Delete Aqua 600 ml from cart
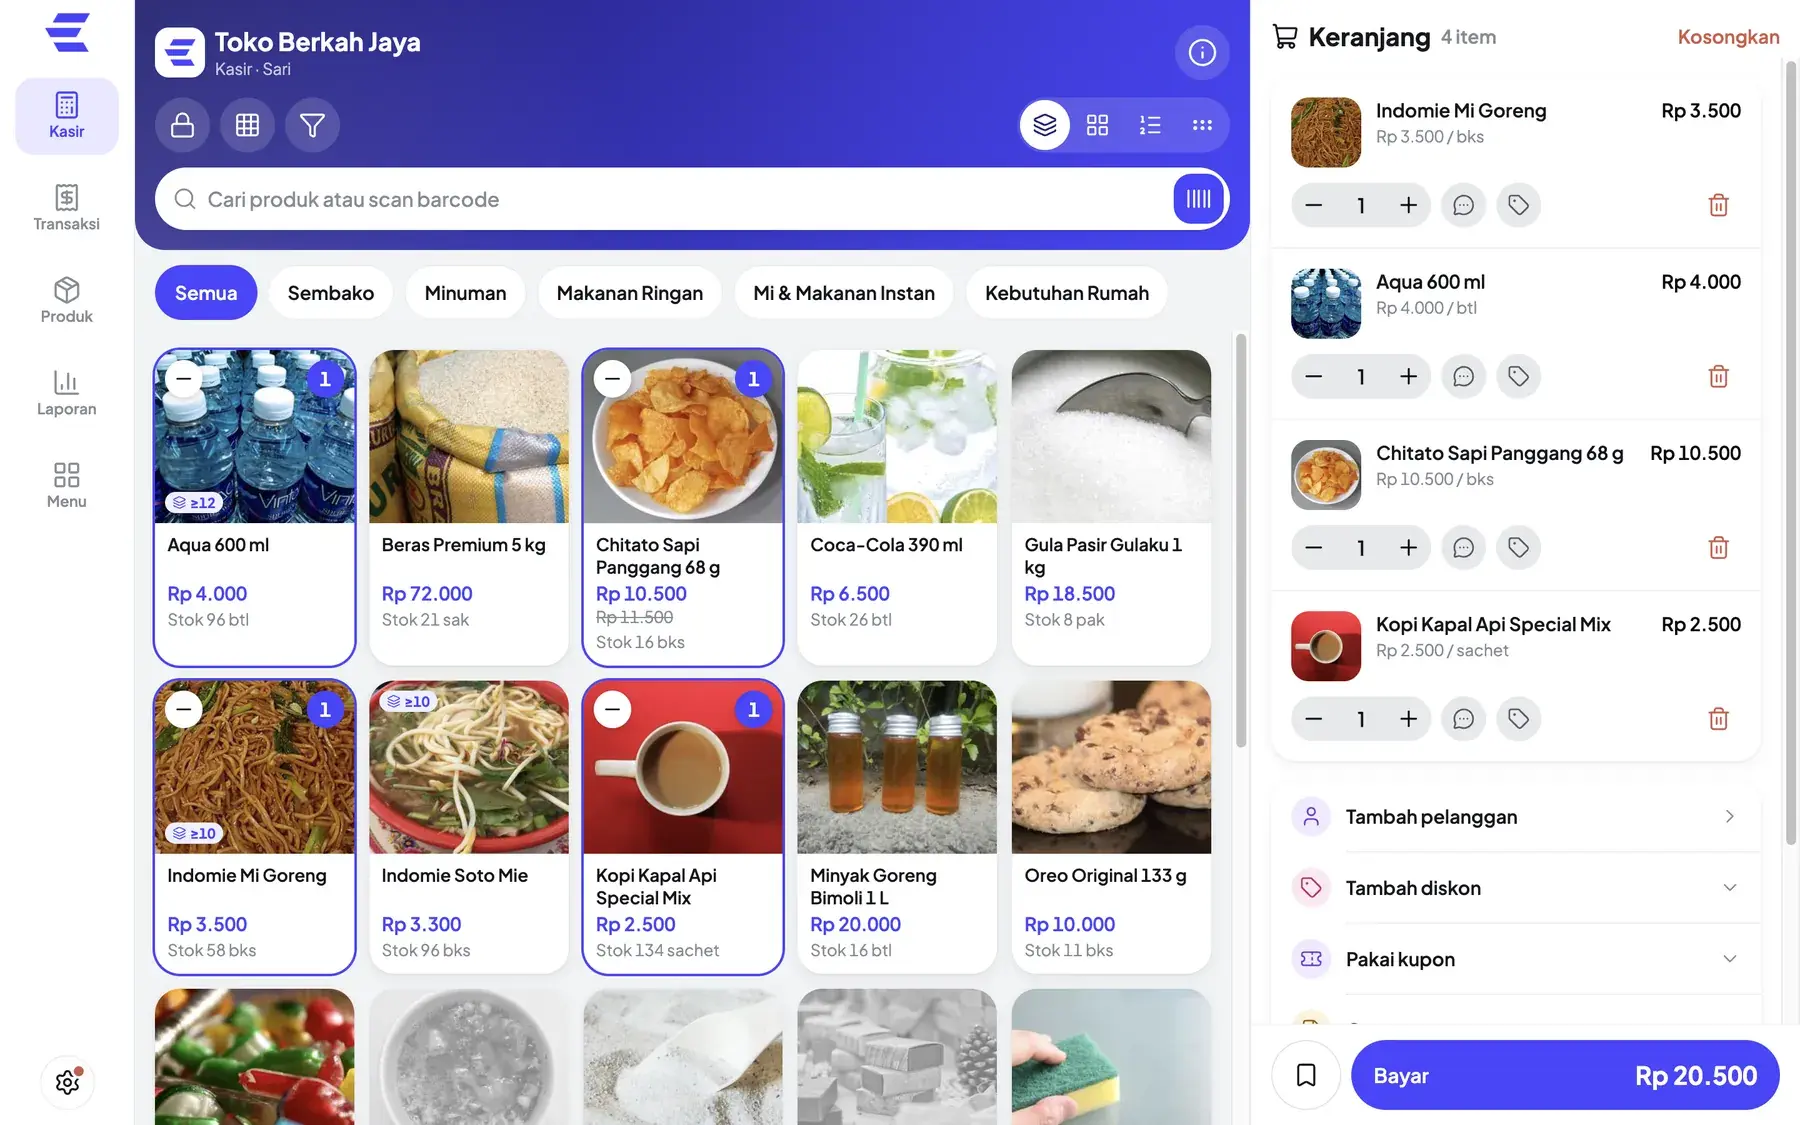1800x1125 pixels. pos(1718,376)
